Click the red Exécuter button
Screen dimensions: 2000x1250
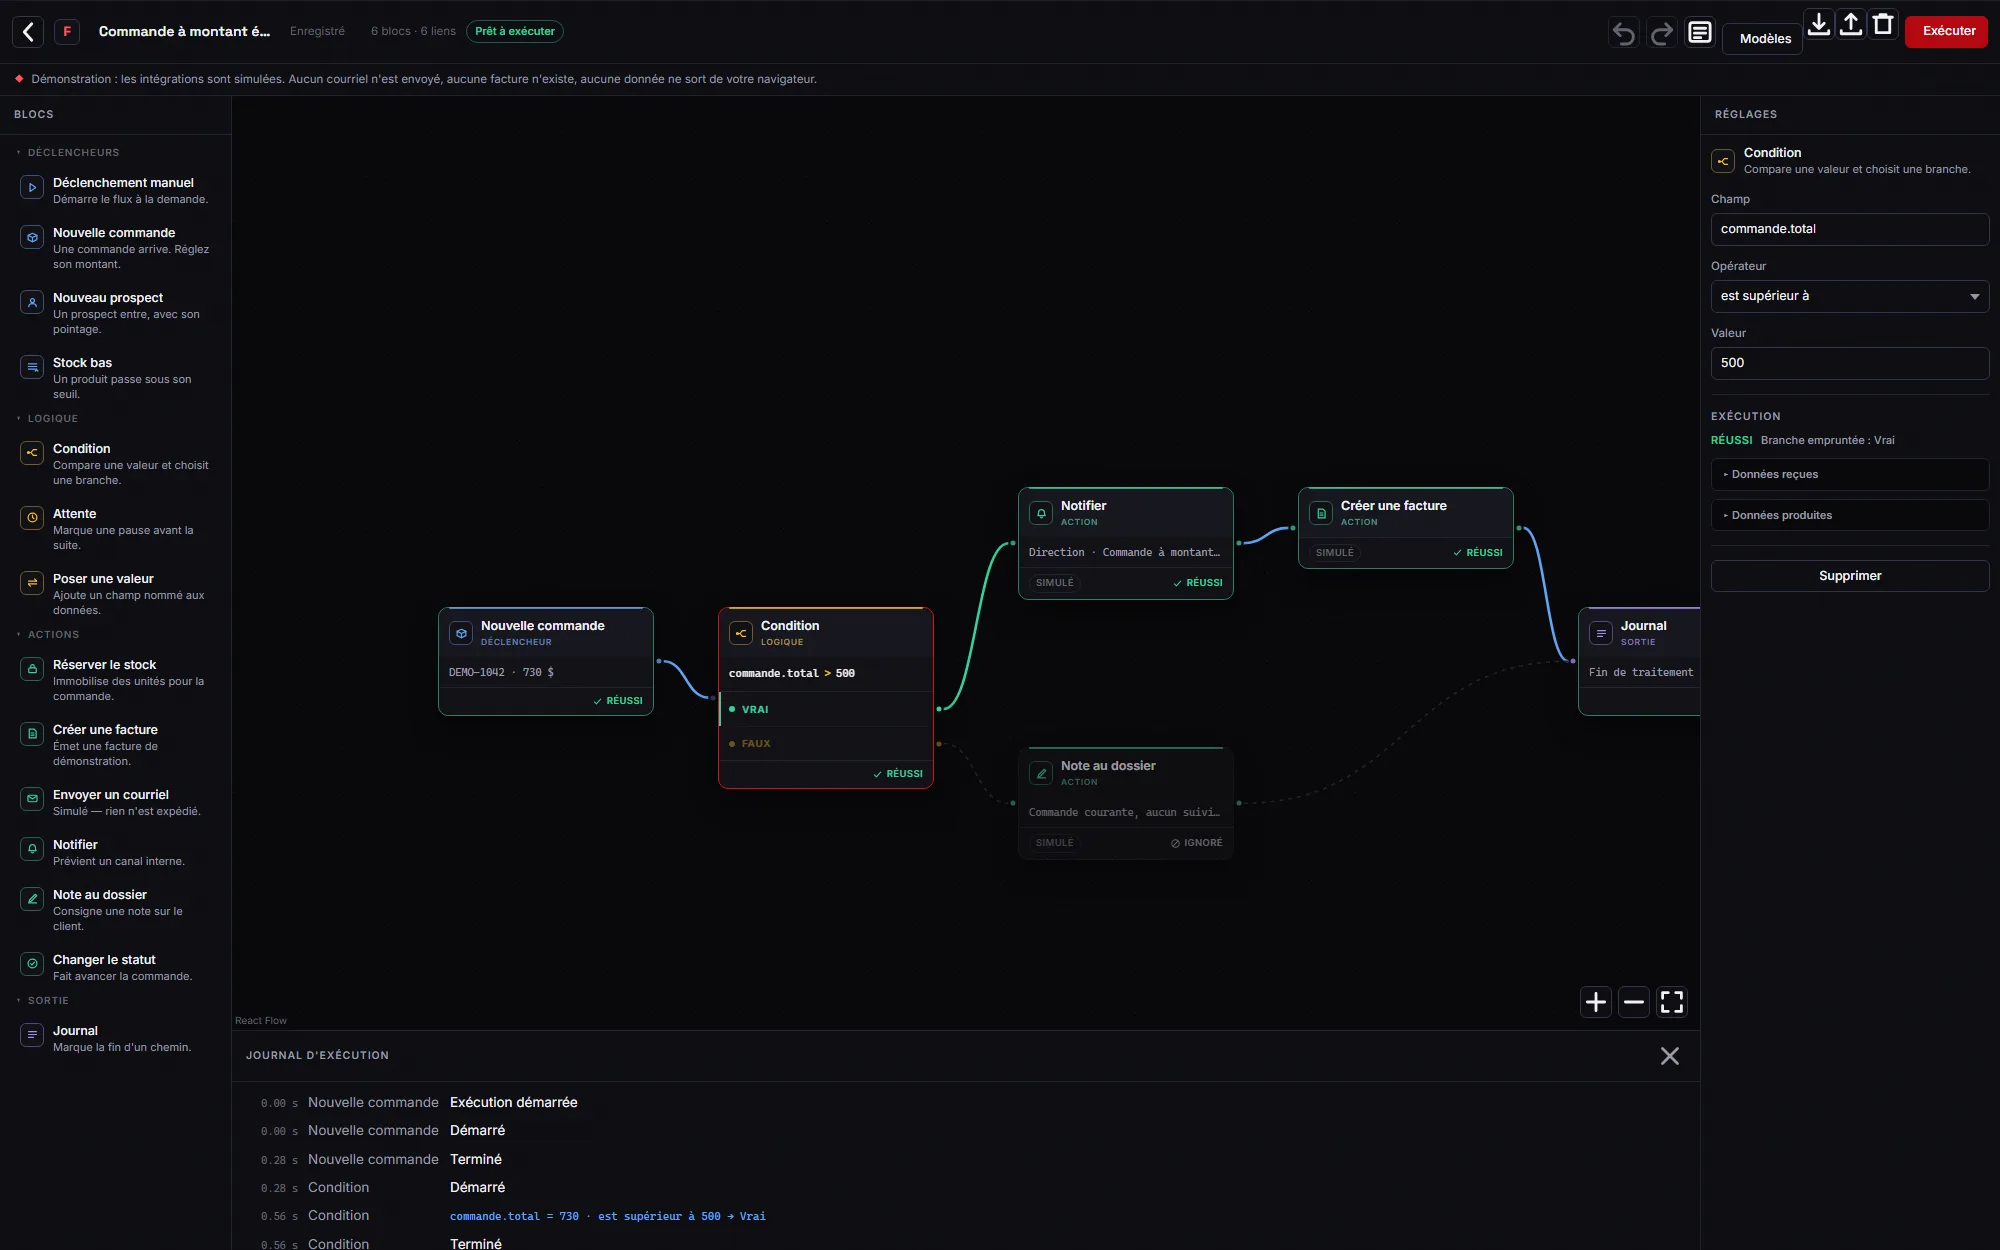(1948, 31)
